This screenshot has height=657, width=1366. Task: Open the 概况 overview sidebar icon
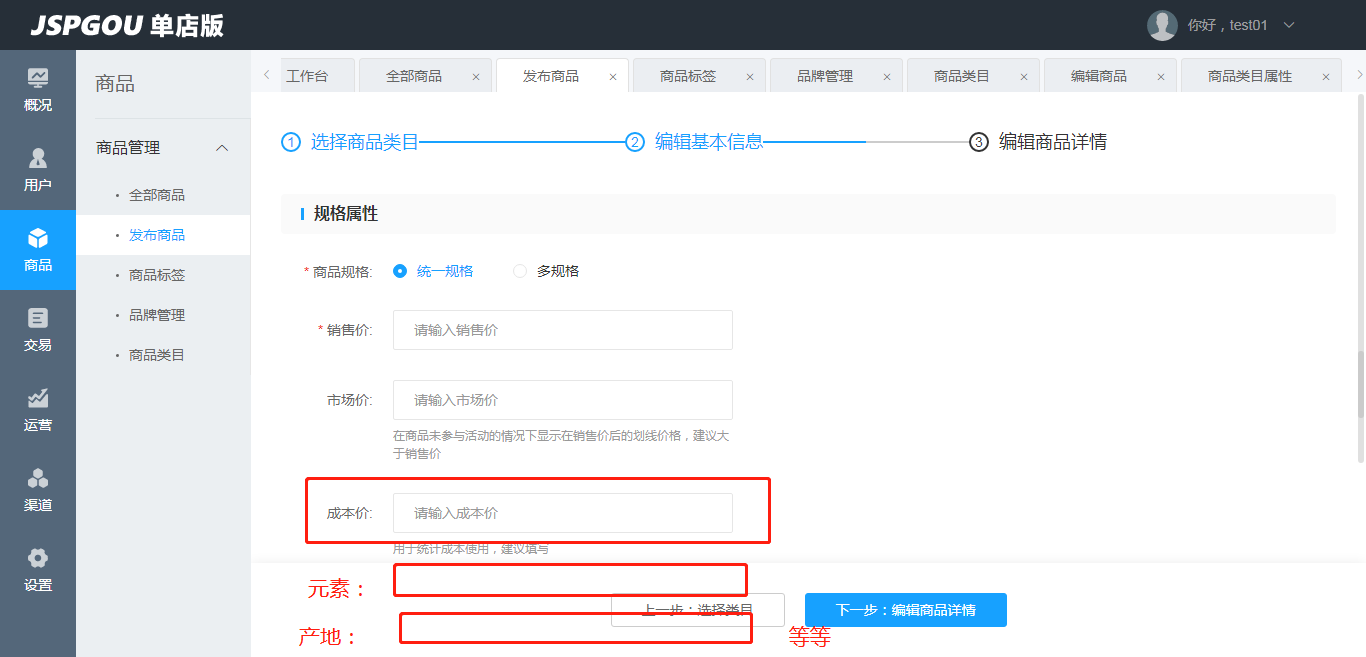[38, 79]
